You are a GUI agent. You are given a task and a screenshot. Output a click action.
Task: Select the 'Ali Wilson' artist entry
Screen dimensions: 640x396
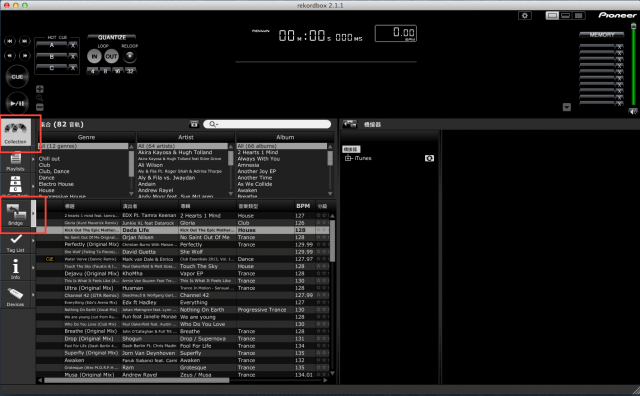[x=150, y=165]
